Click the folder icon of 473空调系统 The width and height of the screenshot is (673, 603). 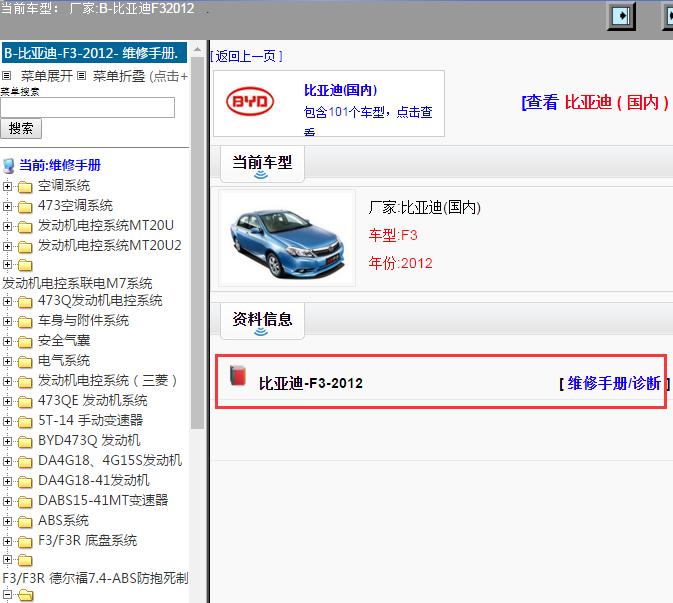[25, 207]
